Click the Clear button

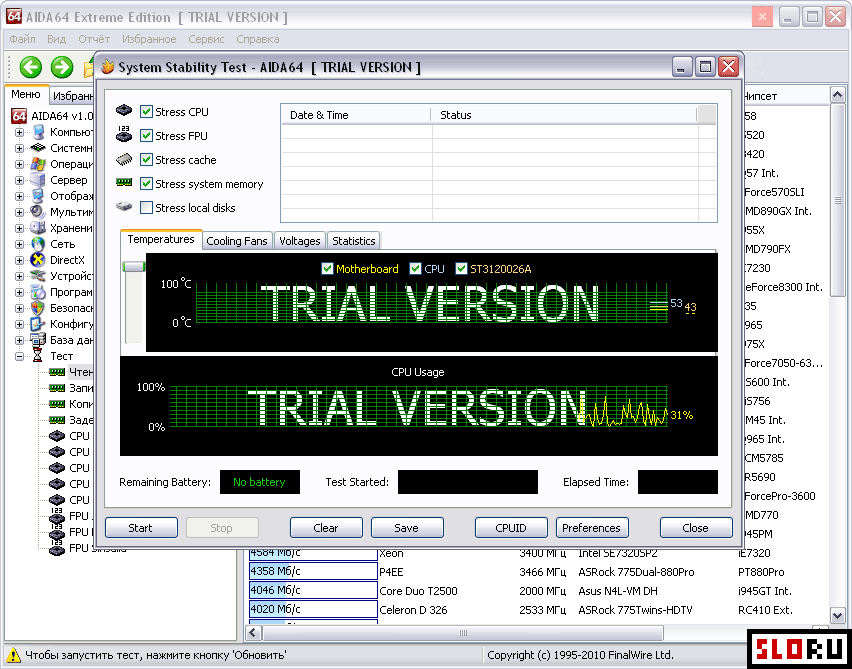(x=326, y=528)
